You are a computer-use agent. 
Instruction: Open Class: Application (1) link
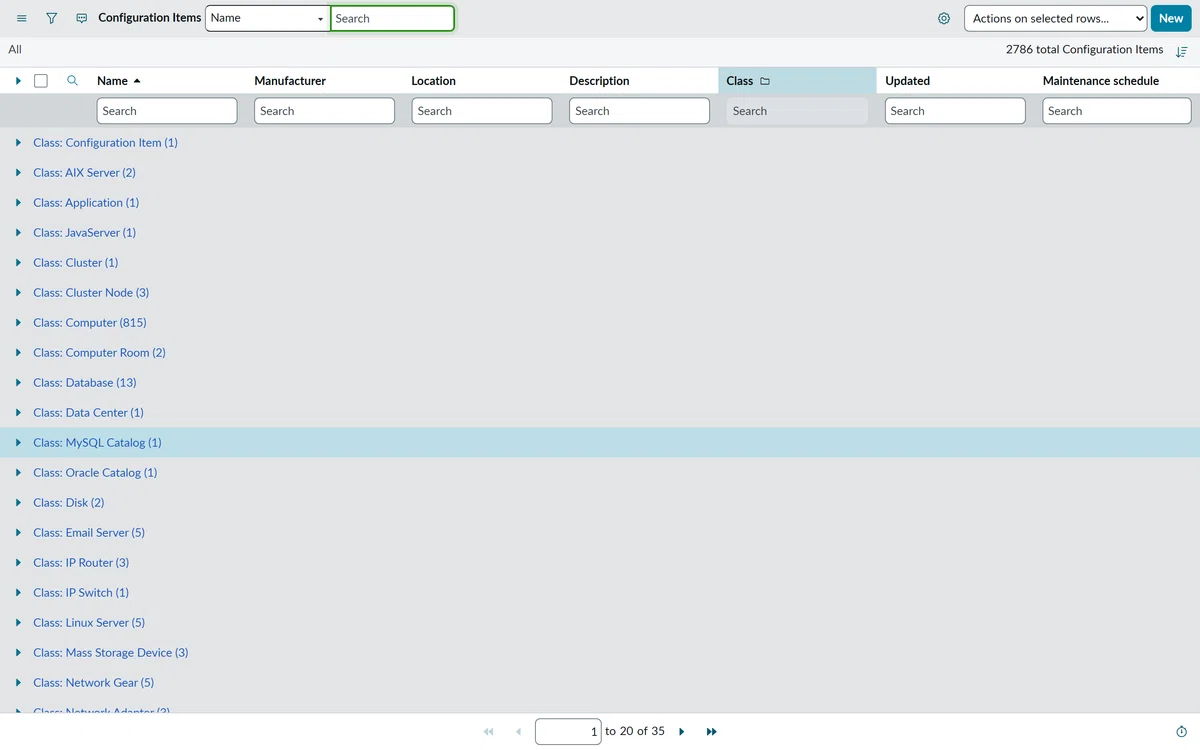coord(86,203)
